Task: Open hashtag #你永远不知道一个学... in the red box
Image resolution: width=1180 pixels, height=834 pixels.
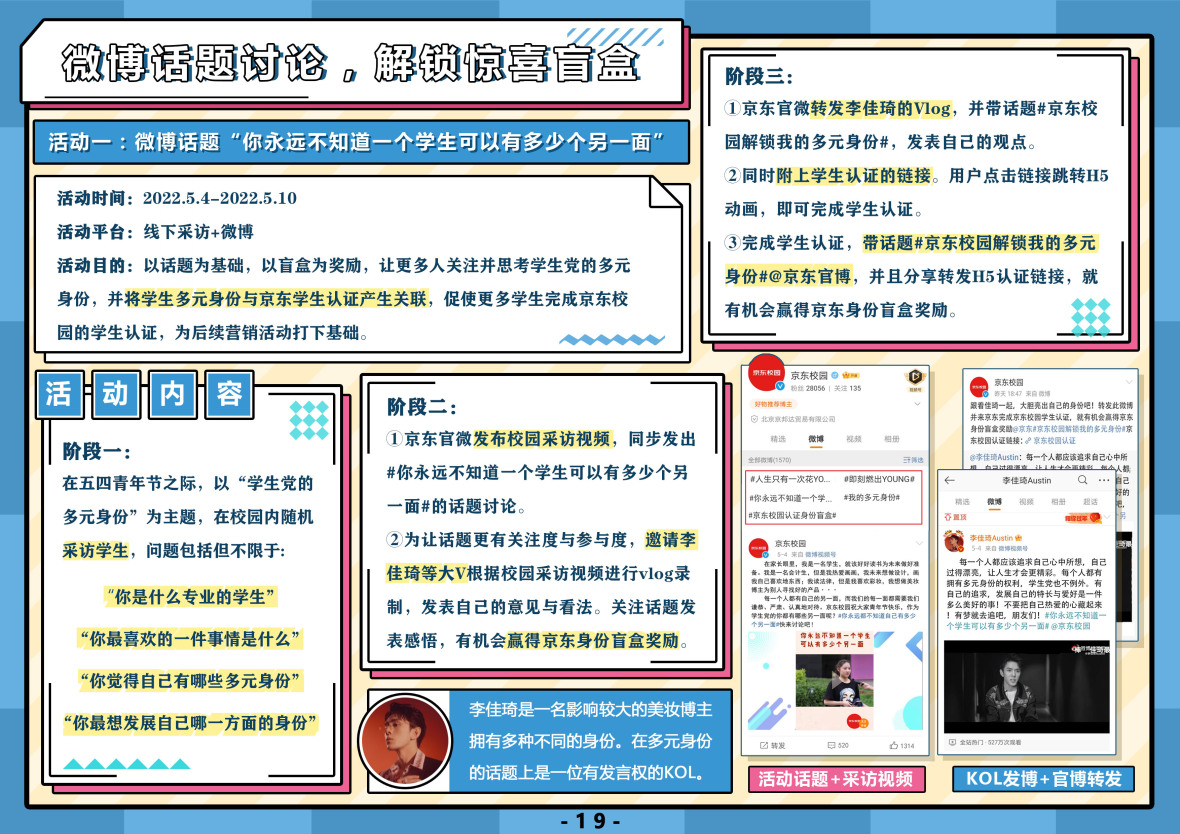Action: pyautogui.click(x=791, y=498)
